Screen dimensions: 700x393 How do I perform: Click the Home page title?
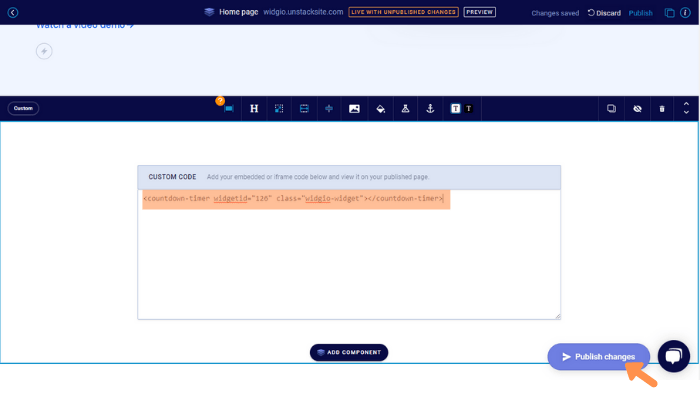[x=238, y=12]
